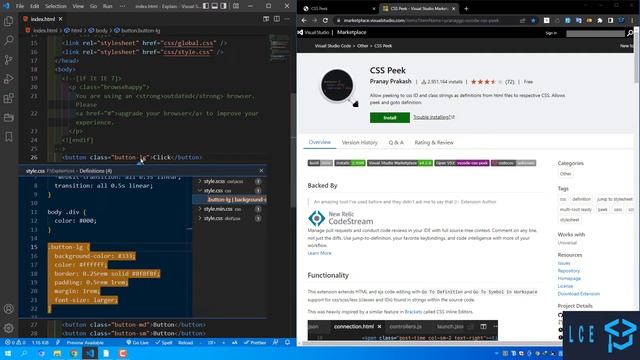Viewport: 640px width, 360px height.
Task: Click the Pranay Prakash publisher link
Action: [x=391, y=81]
